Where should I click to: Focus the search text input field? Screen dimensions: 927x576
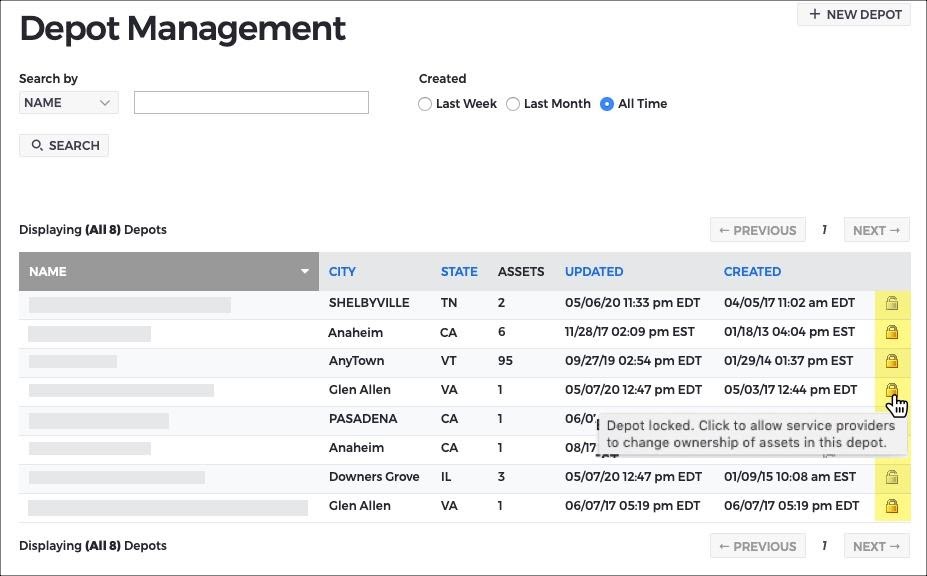[x=251, y=102]
